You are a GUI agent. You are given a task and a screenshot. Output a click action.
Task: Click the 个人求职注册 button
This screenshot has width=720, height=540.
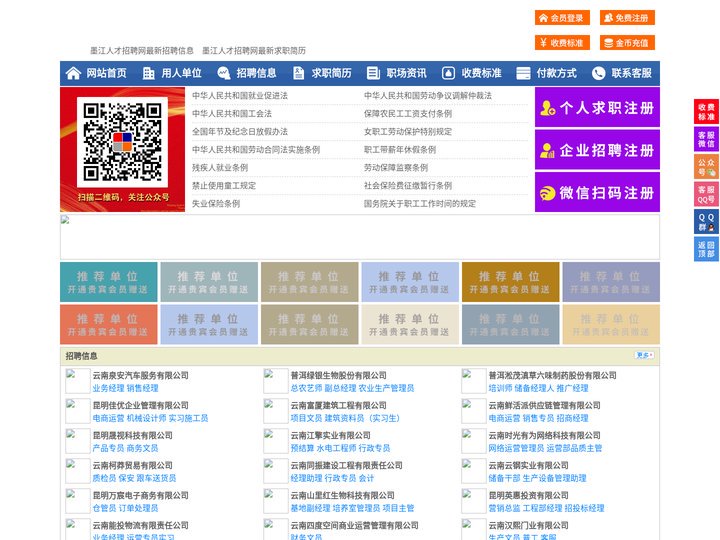pyautogui.click(x=597, y=107)
